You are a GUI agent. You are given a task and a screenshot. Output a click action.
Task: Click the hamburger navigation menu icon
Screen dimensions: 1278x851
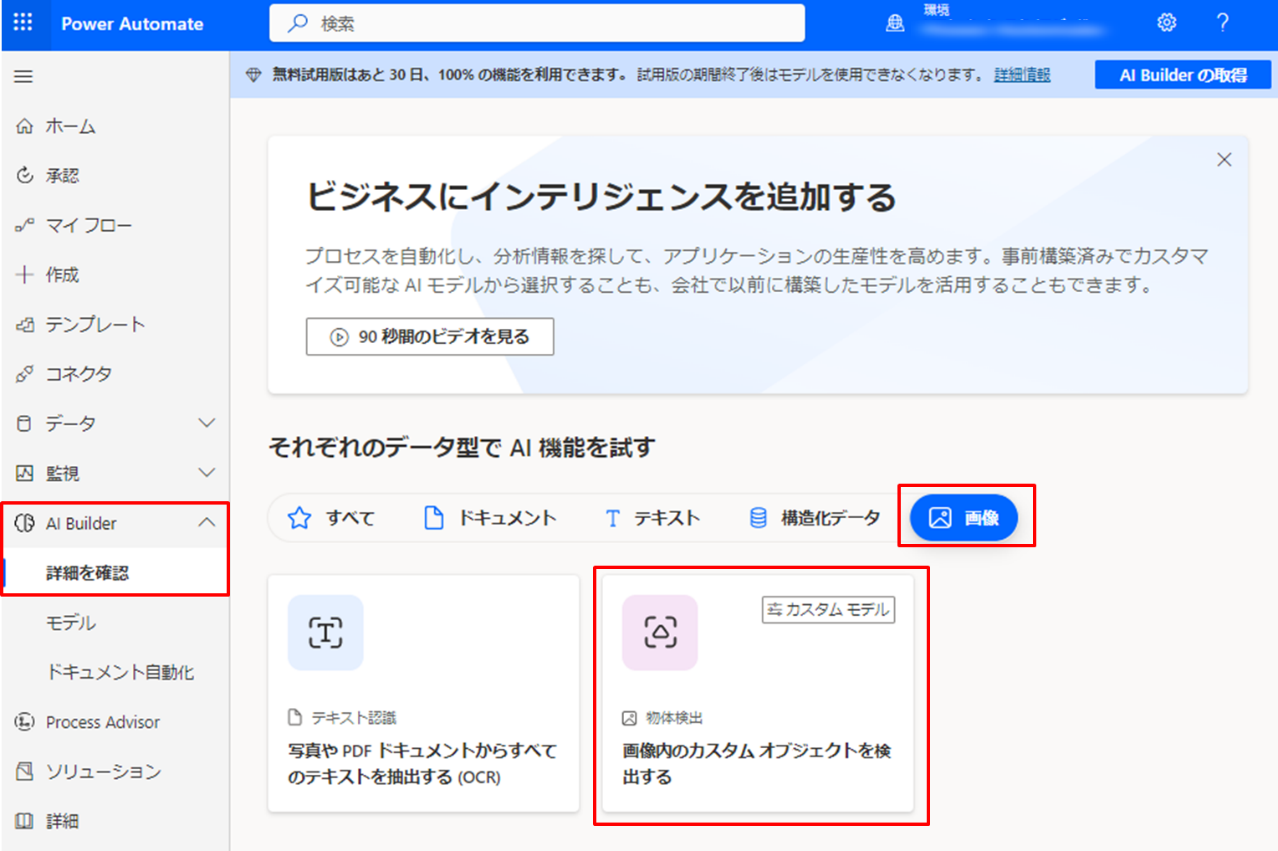[23, 77]
